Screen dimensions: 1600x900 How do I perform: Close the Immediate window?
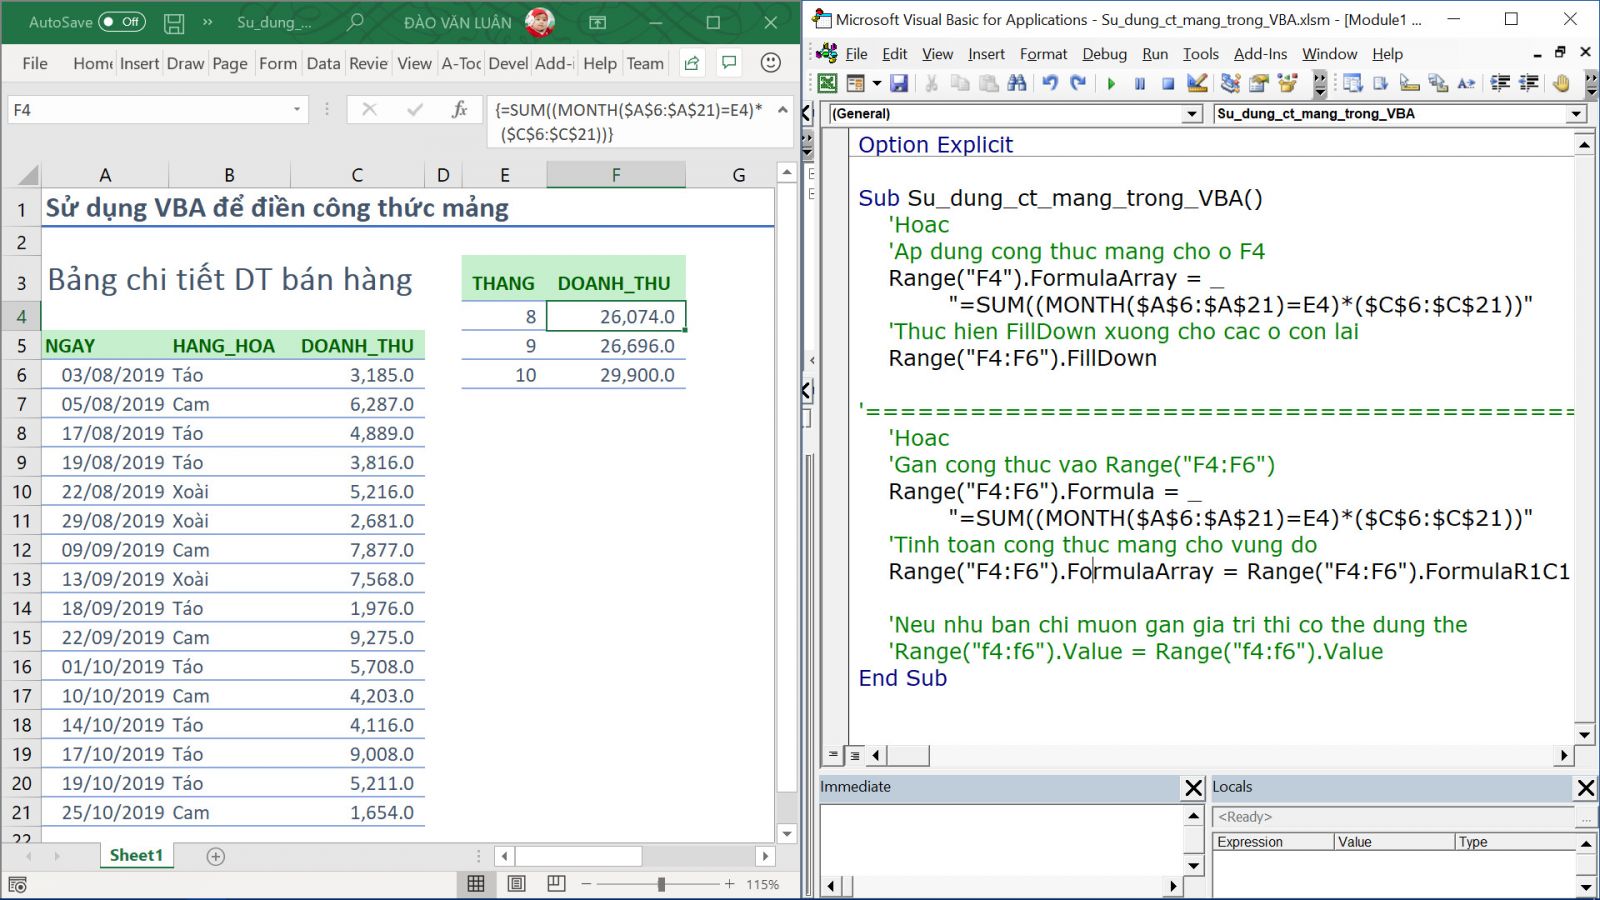tap(1193, 788)
